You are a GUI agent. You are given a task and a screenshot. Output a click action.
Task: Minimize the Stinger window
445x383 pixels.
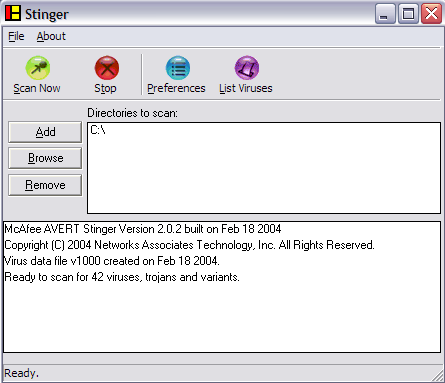(385, 14)
